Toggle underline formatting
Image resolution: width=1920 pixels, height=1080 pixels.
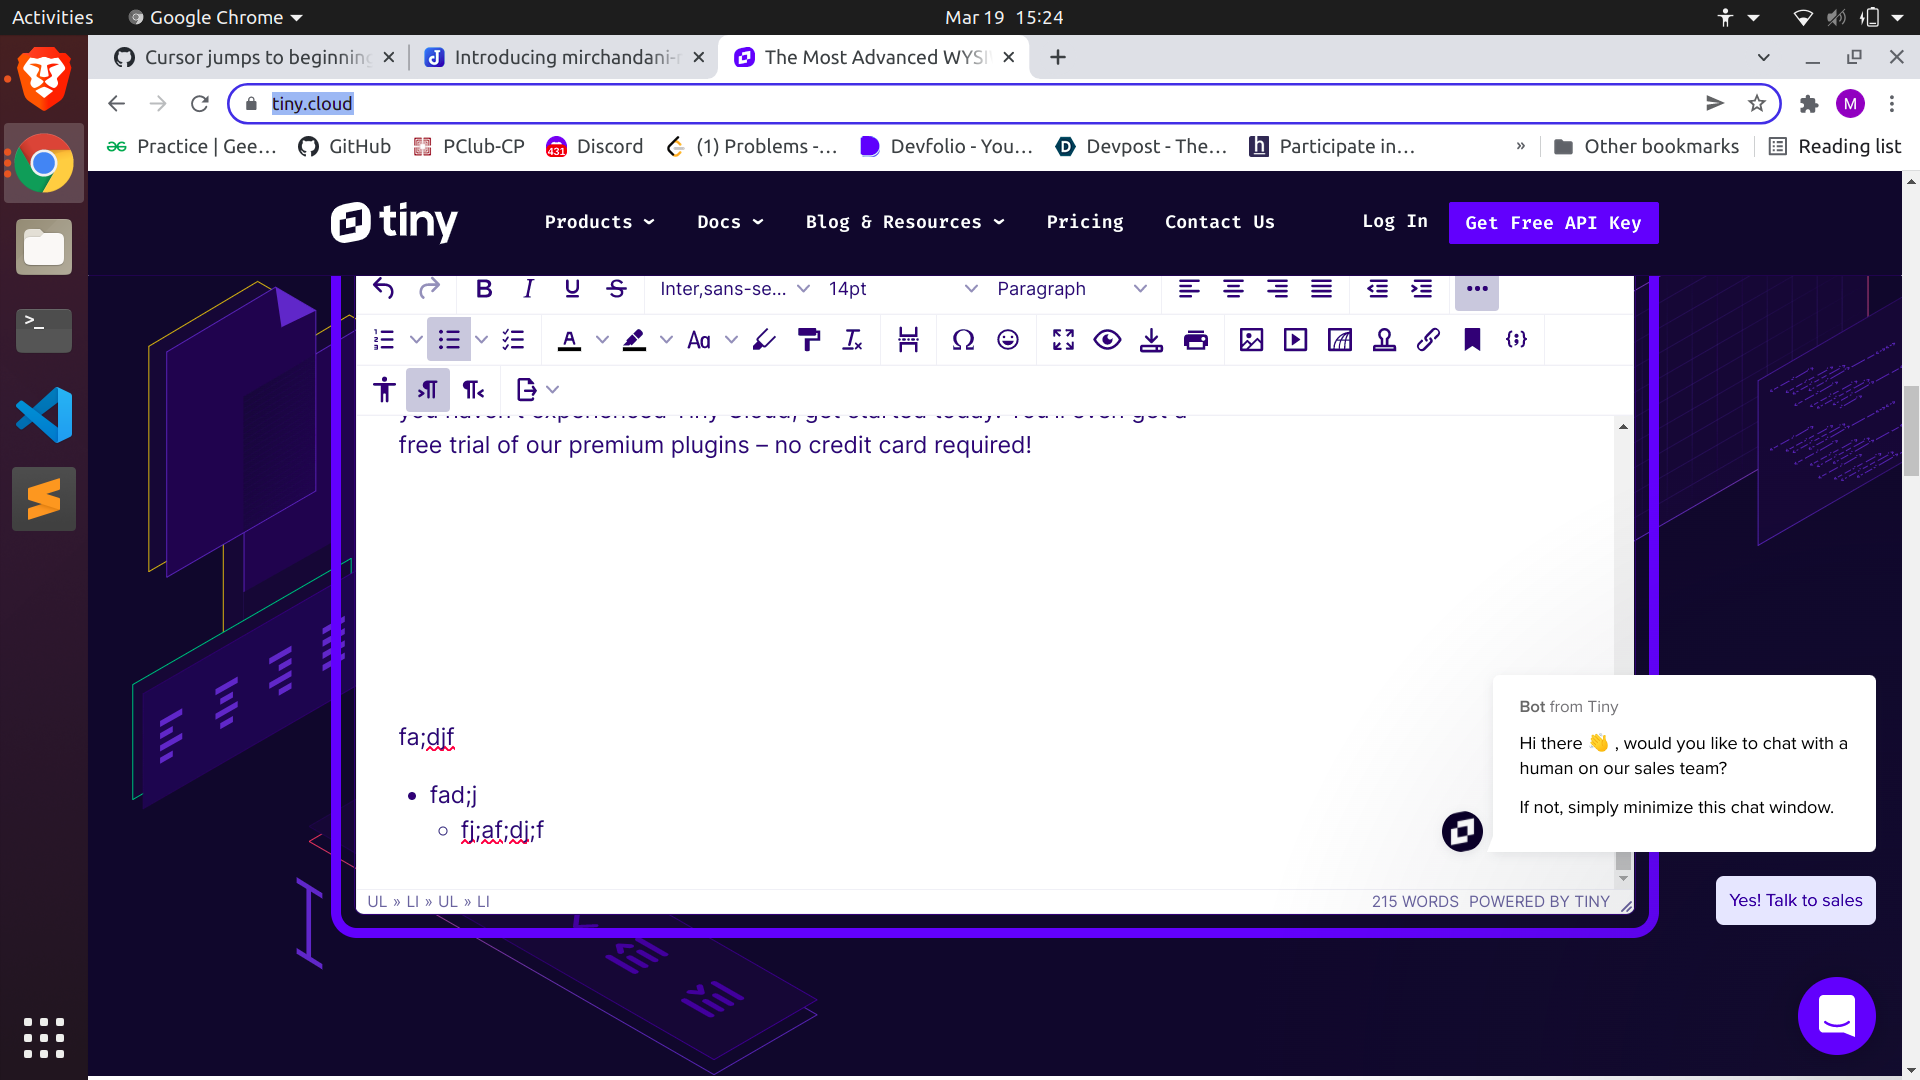point(572,289)
